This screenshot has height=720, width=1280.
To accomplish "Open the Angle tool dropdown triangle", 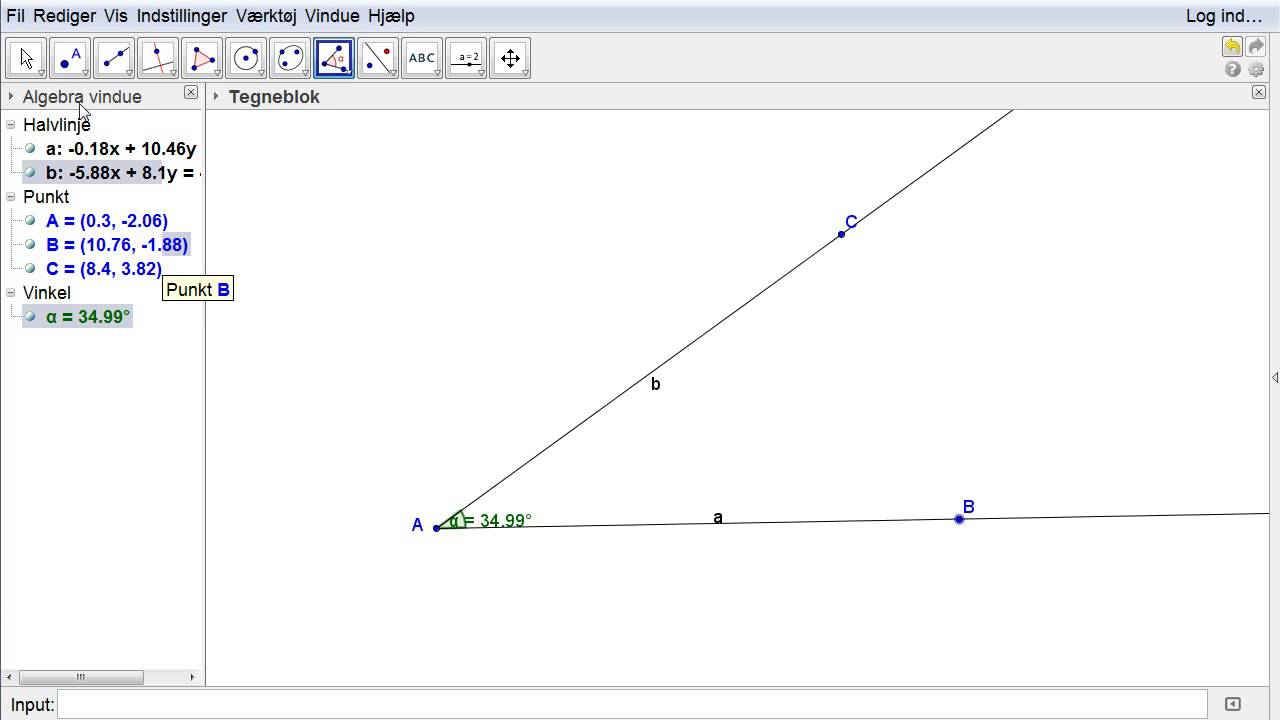I will click(349, 73).
